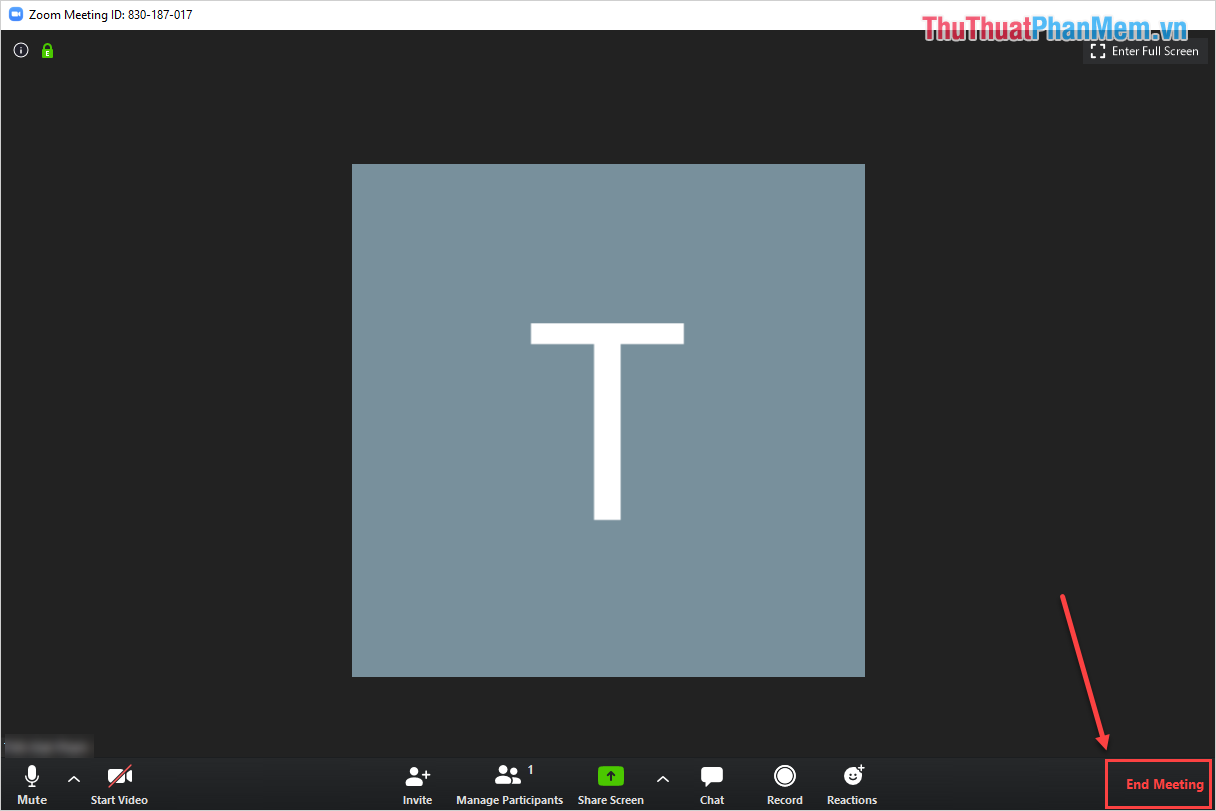Click the green encryption lock icon

coord(46,50)
